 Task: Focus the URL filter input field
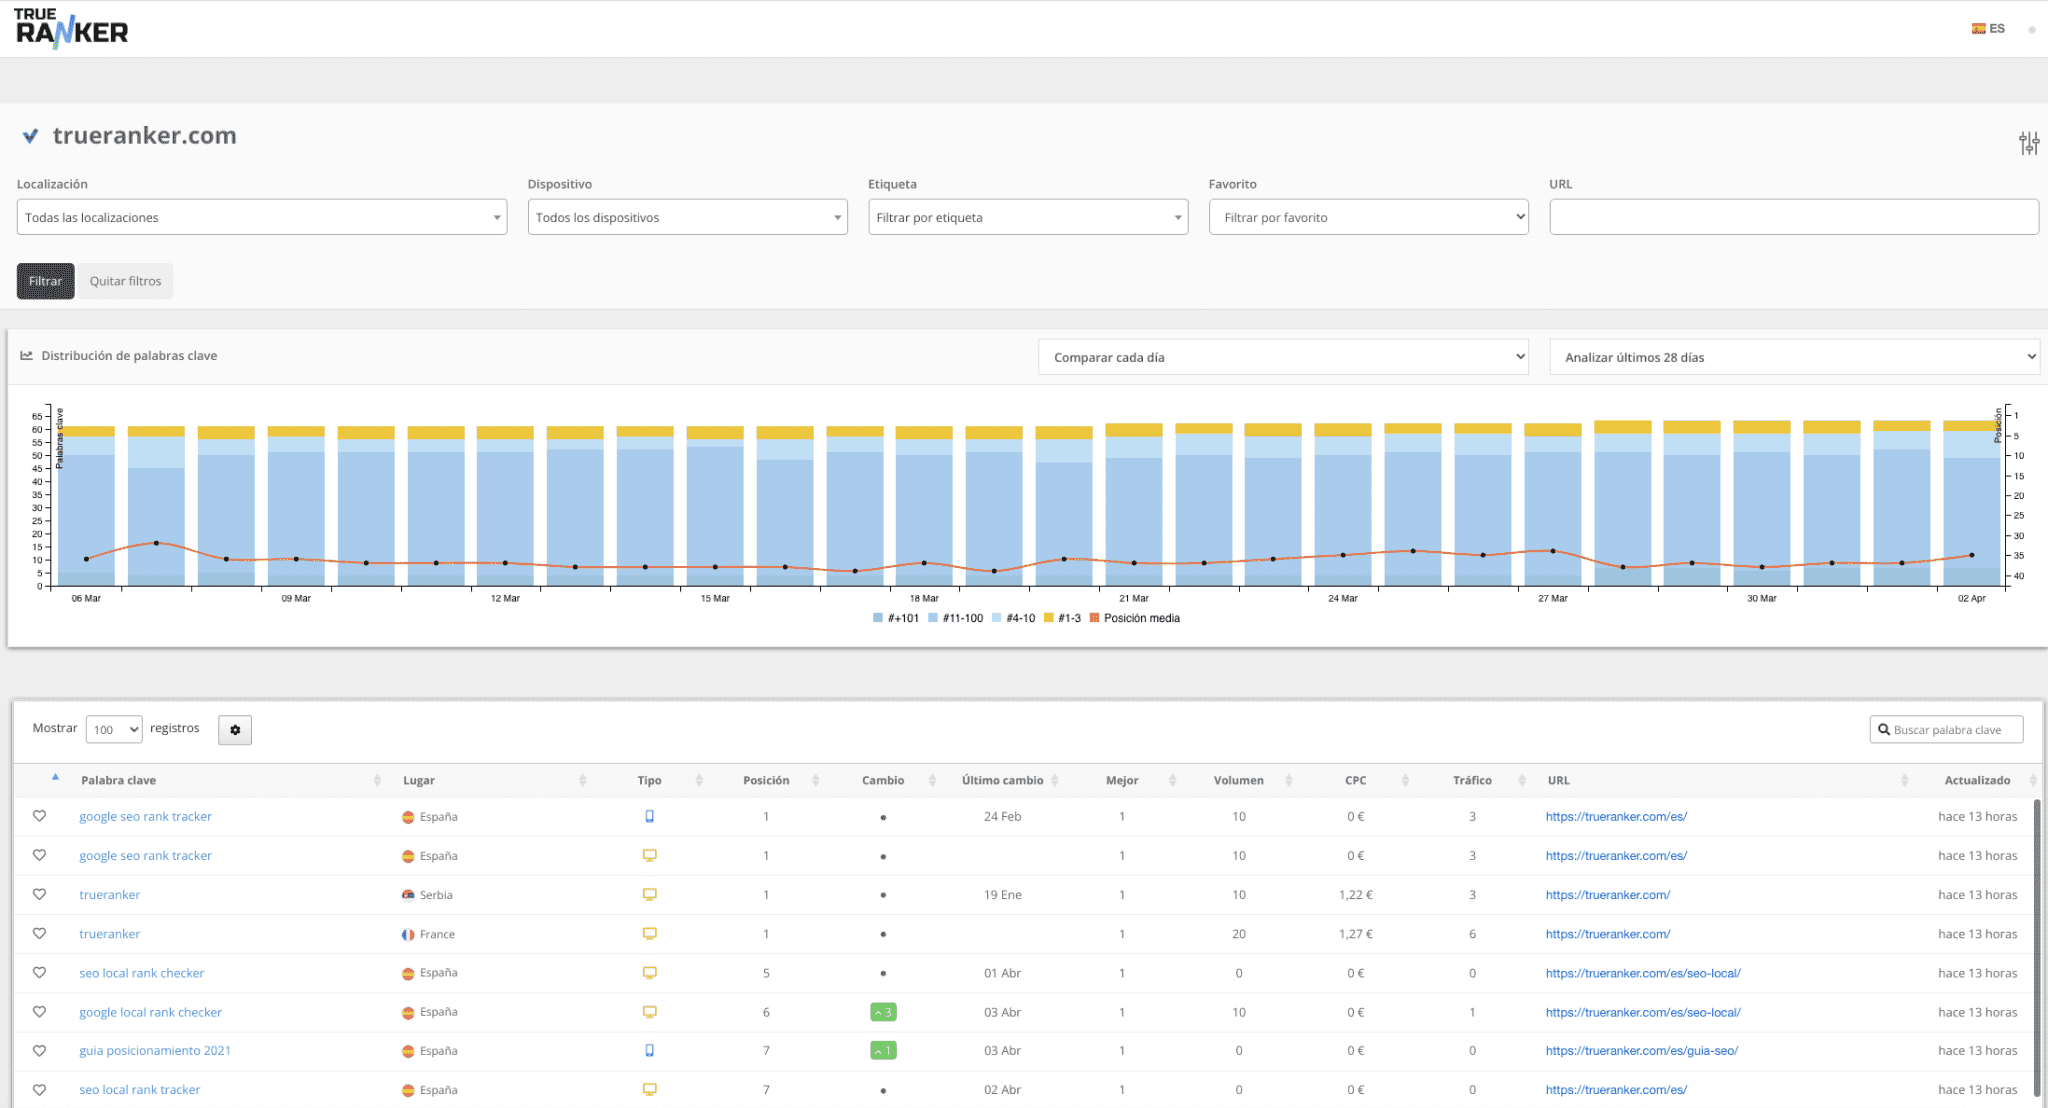1794,217
